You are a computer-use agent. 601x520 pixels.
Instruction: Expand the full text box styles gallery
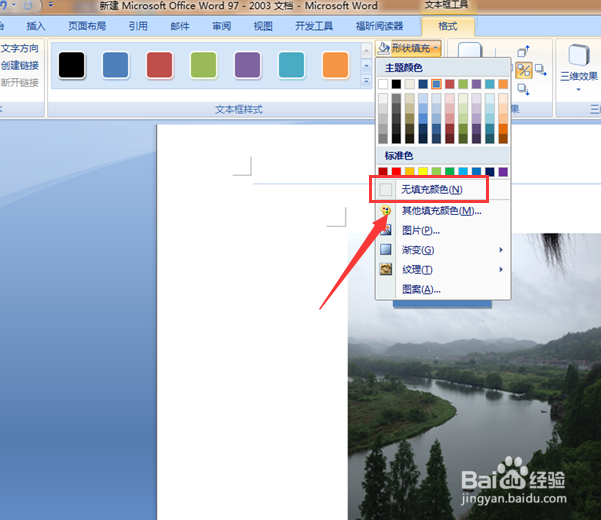[x=366, y=81]
